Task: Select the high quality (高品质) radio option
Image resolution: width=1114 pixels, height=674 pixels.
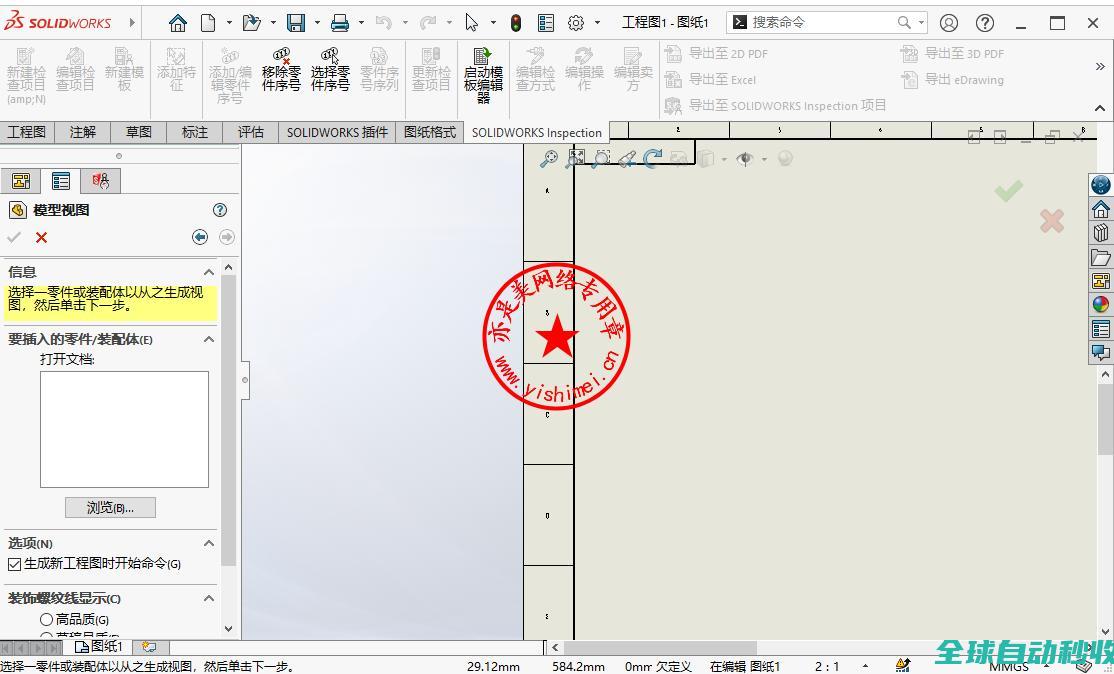Action: tap(46, 619)
